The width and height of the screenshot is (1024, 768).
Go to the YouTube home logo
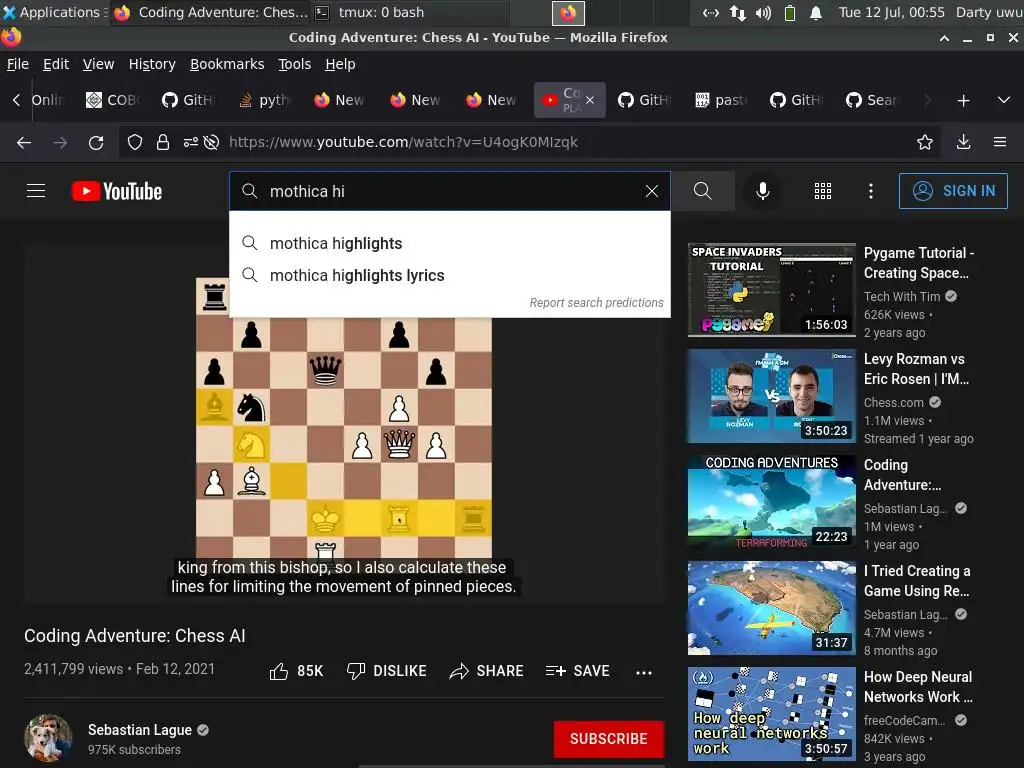click(x=117, y=191)
